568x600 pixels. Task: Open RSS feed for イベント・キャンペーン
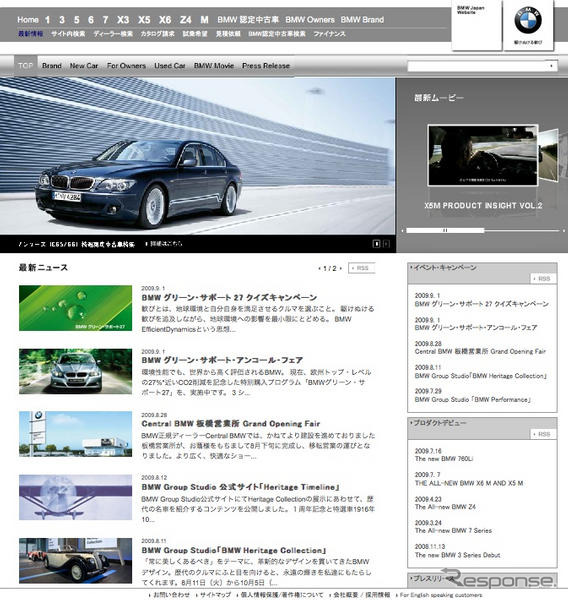tap(543, 278)
